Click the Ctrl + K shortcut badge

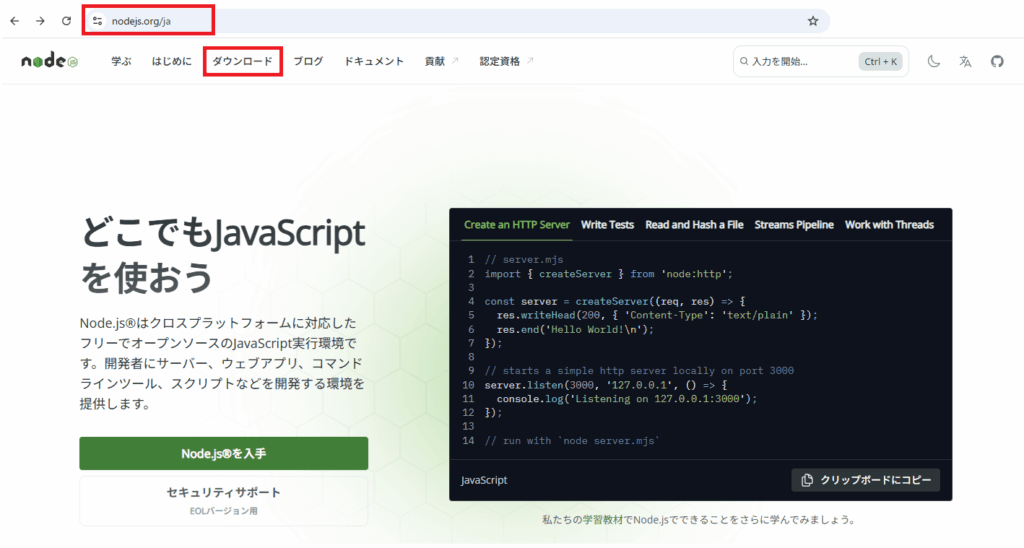[880, 61]
